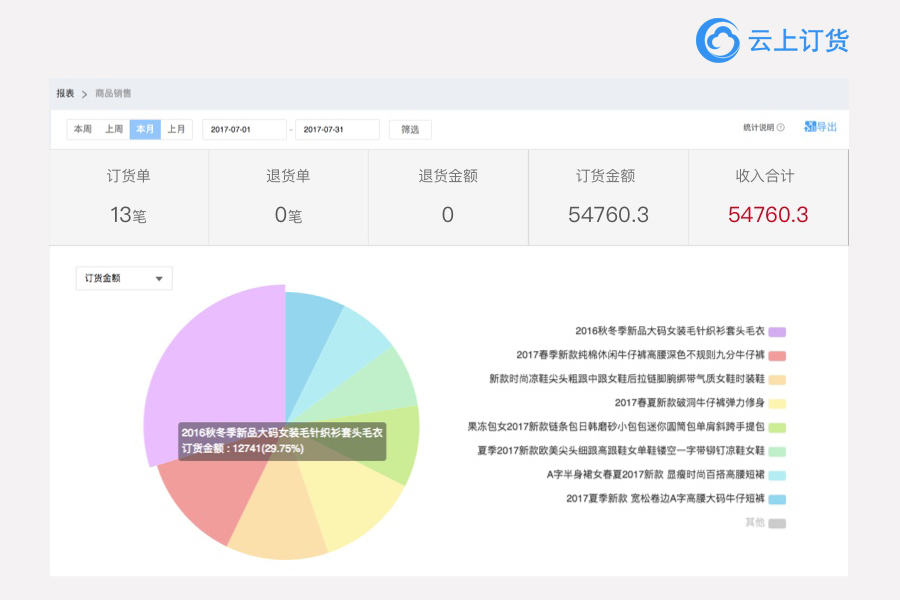
Task: Click the 退货单 0笔 summary card
Action: (x=288, y=197)
